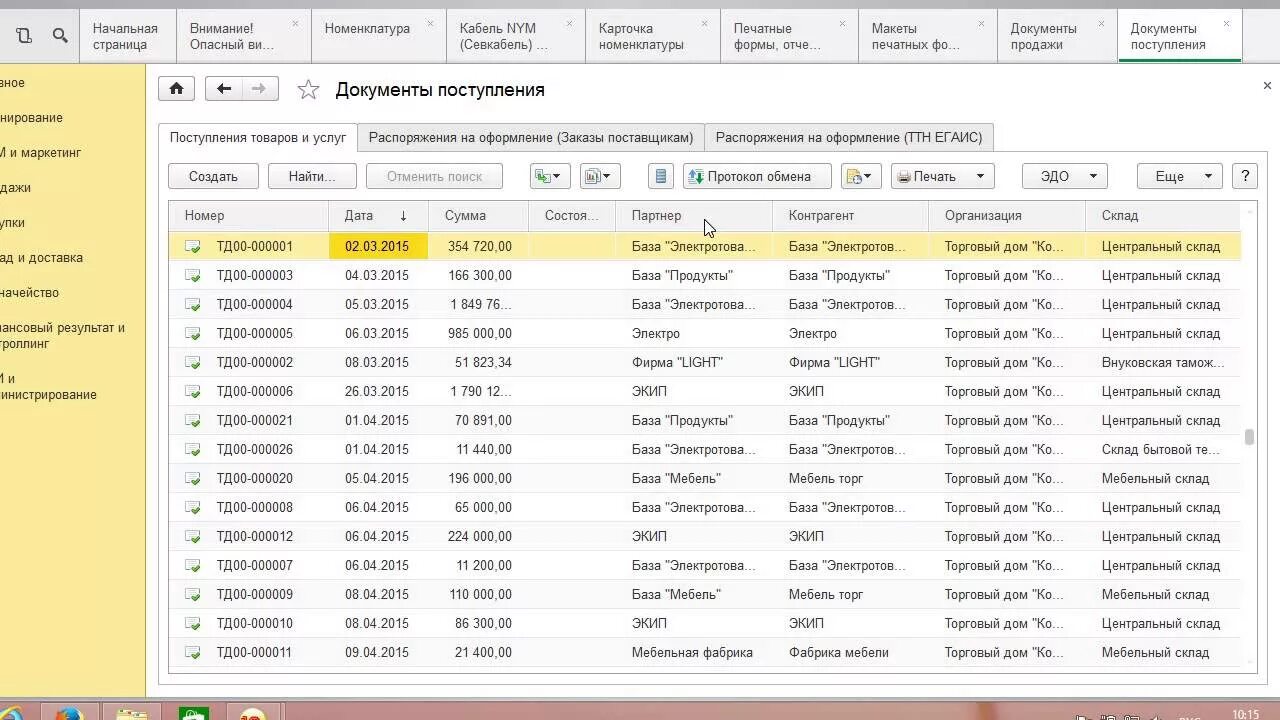The width and height of the screenshot is (1280, 720).
Task: Click the Партнер column header
Action: tap(693, 215)
